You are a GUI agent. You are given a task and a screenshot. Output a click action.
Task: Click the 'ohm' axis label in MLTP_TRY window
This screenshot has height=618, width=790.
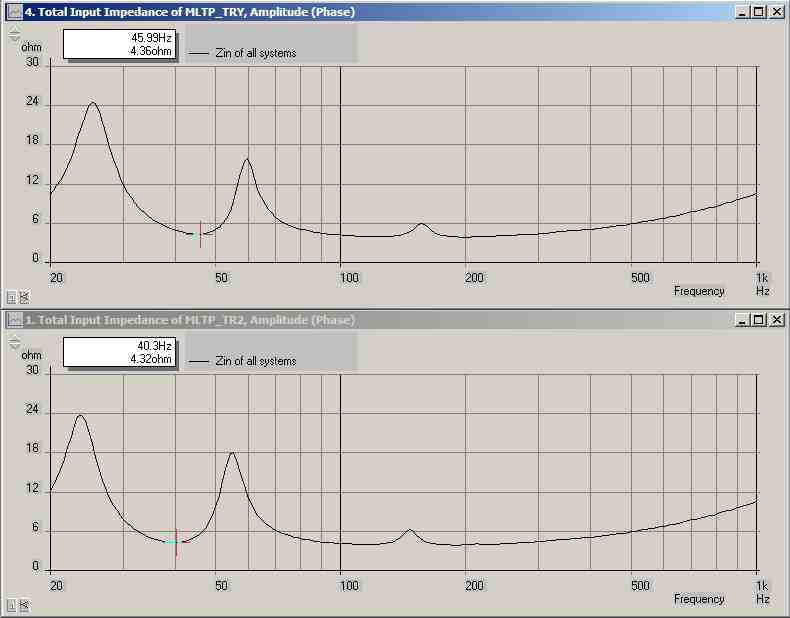[31, 47]
